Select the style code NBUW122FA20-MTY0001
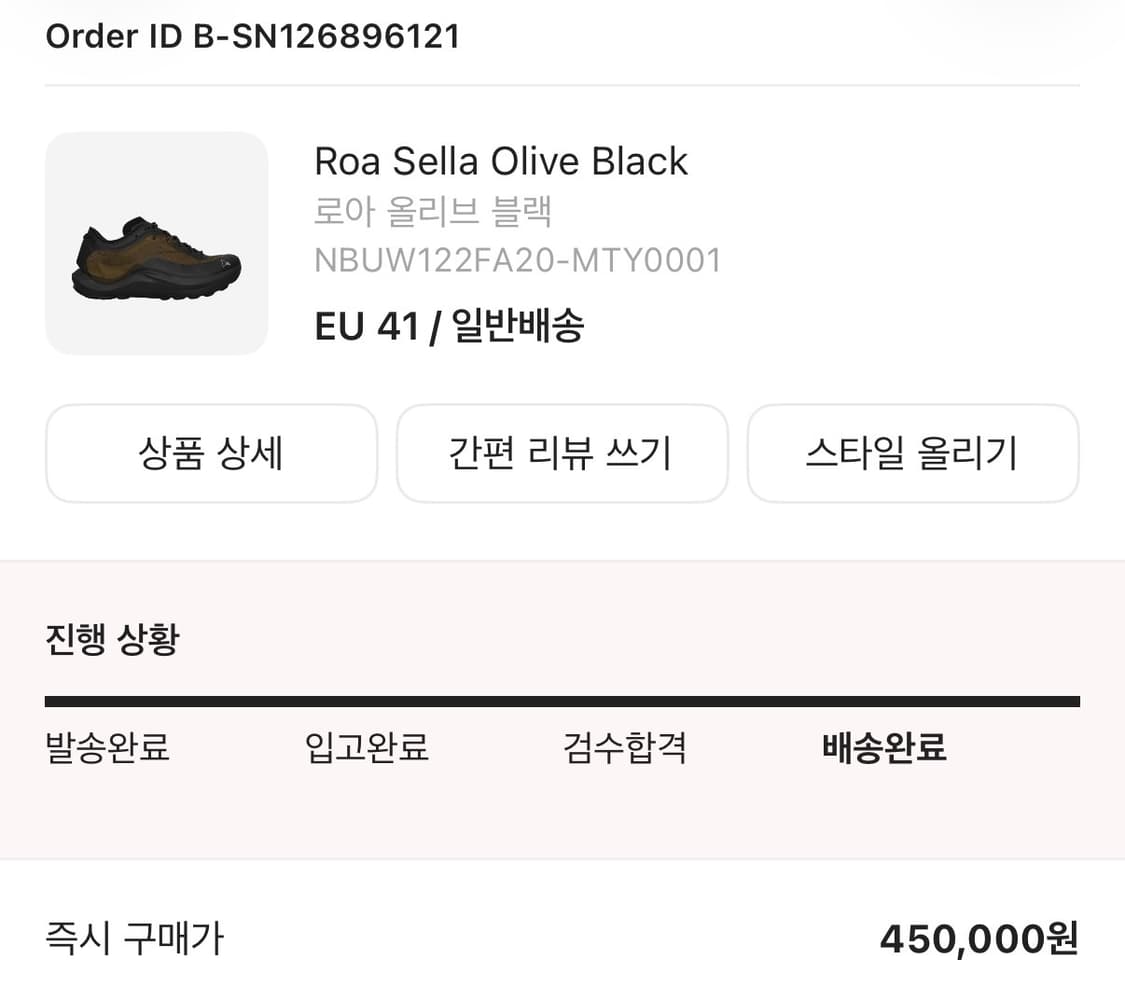The image size is (1125, 988). click(x=519, y=259)
